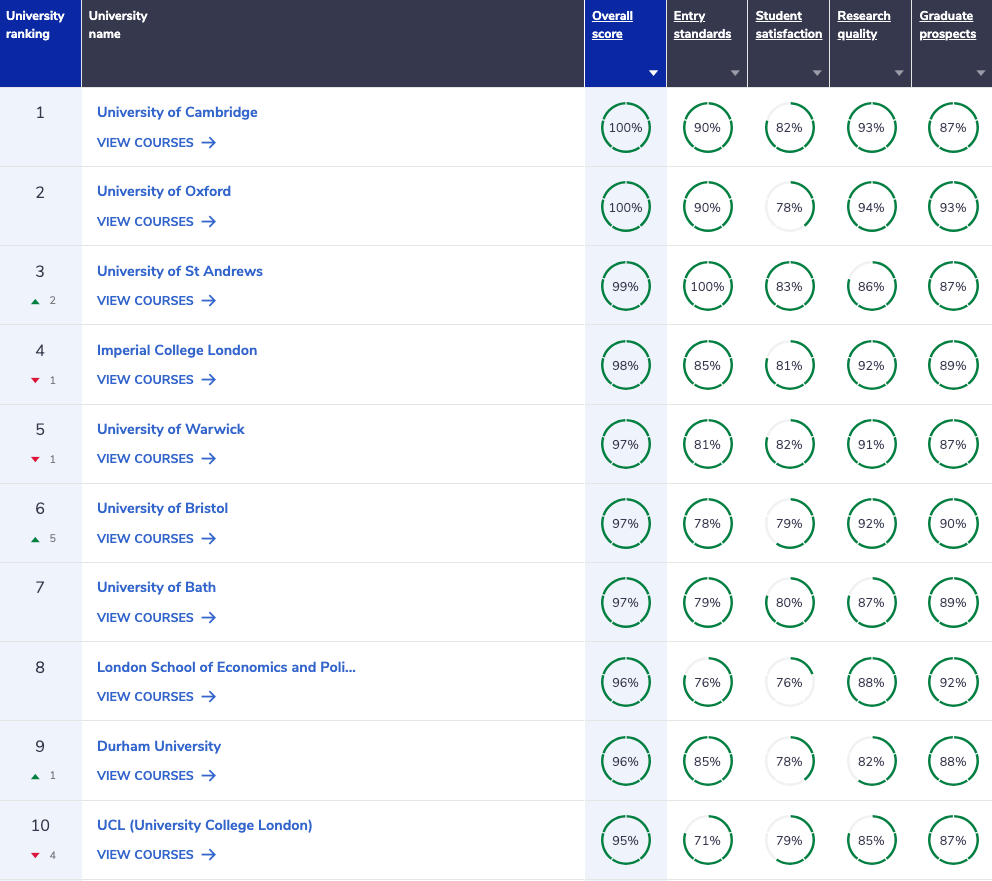Click the green rank-up triangle beside St Andrews

point(37,300)
